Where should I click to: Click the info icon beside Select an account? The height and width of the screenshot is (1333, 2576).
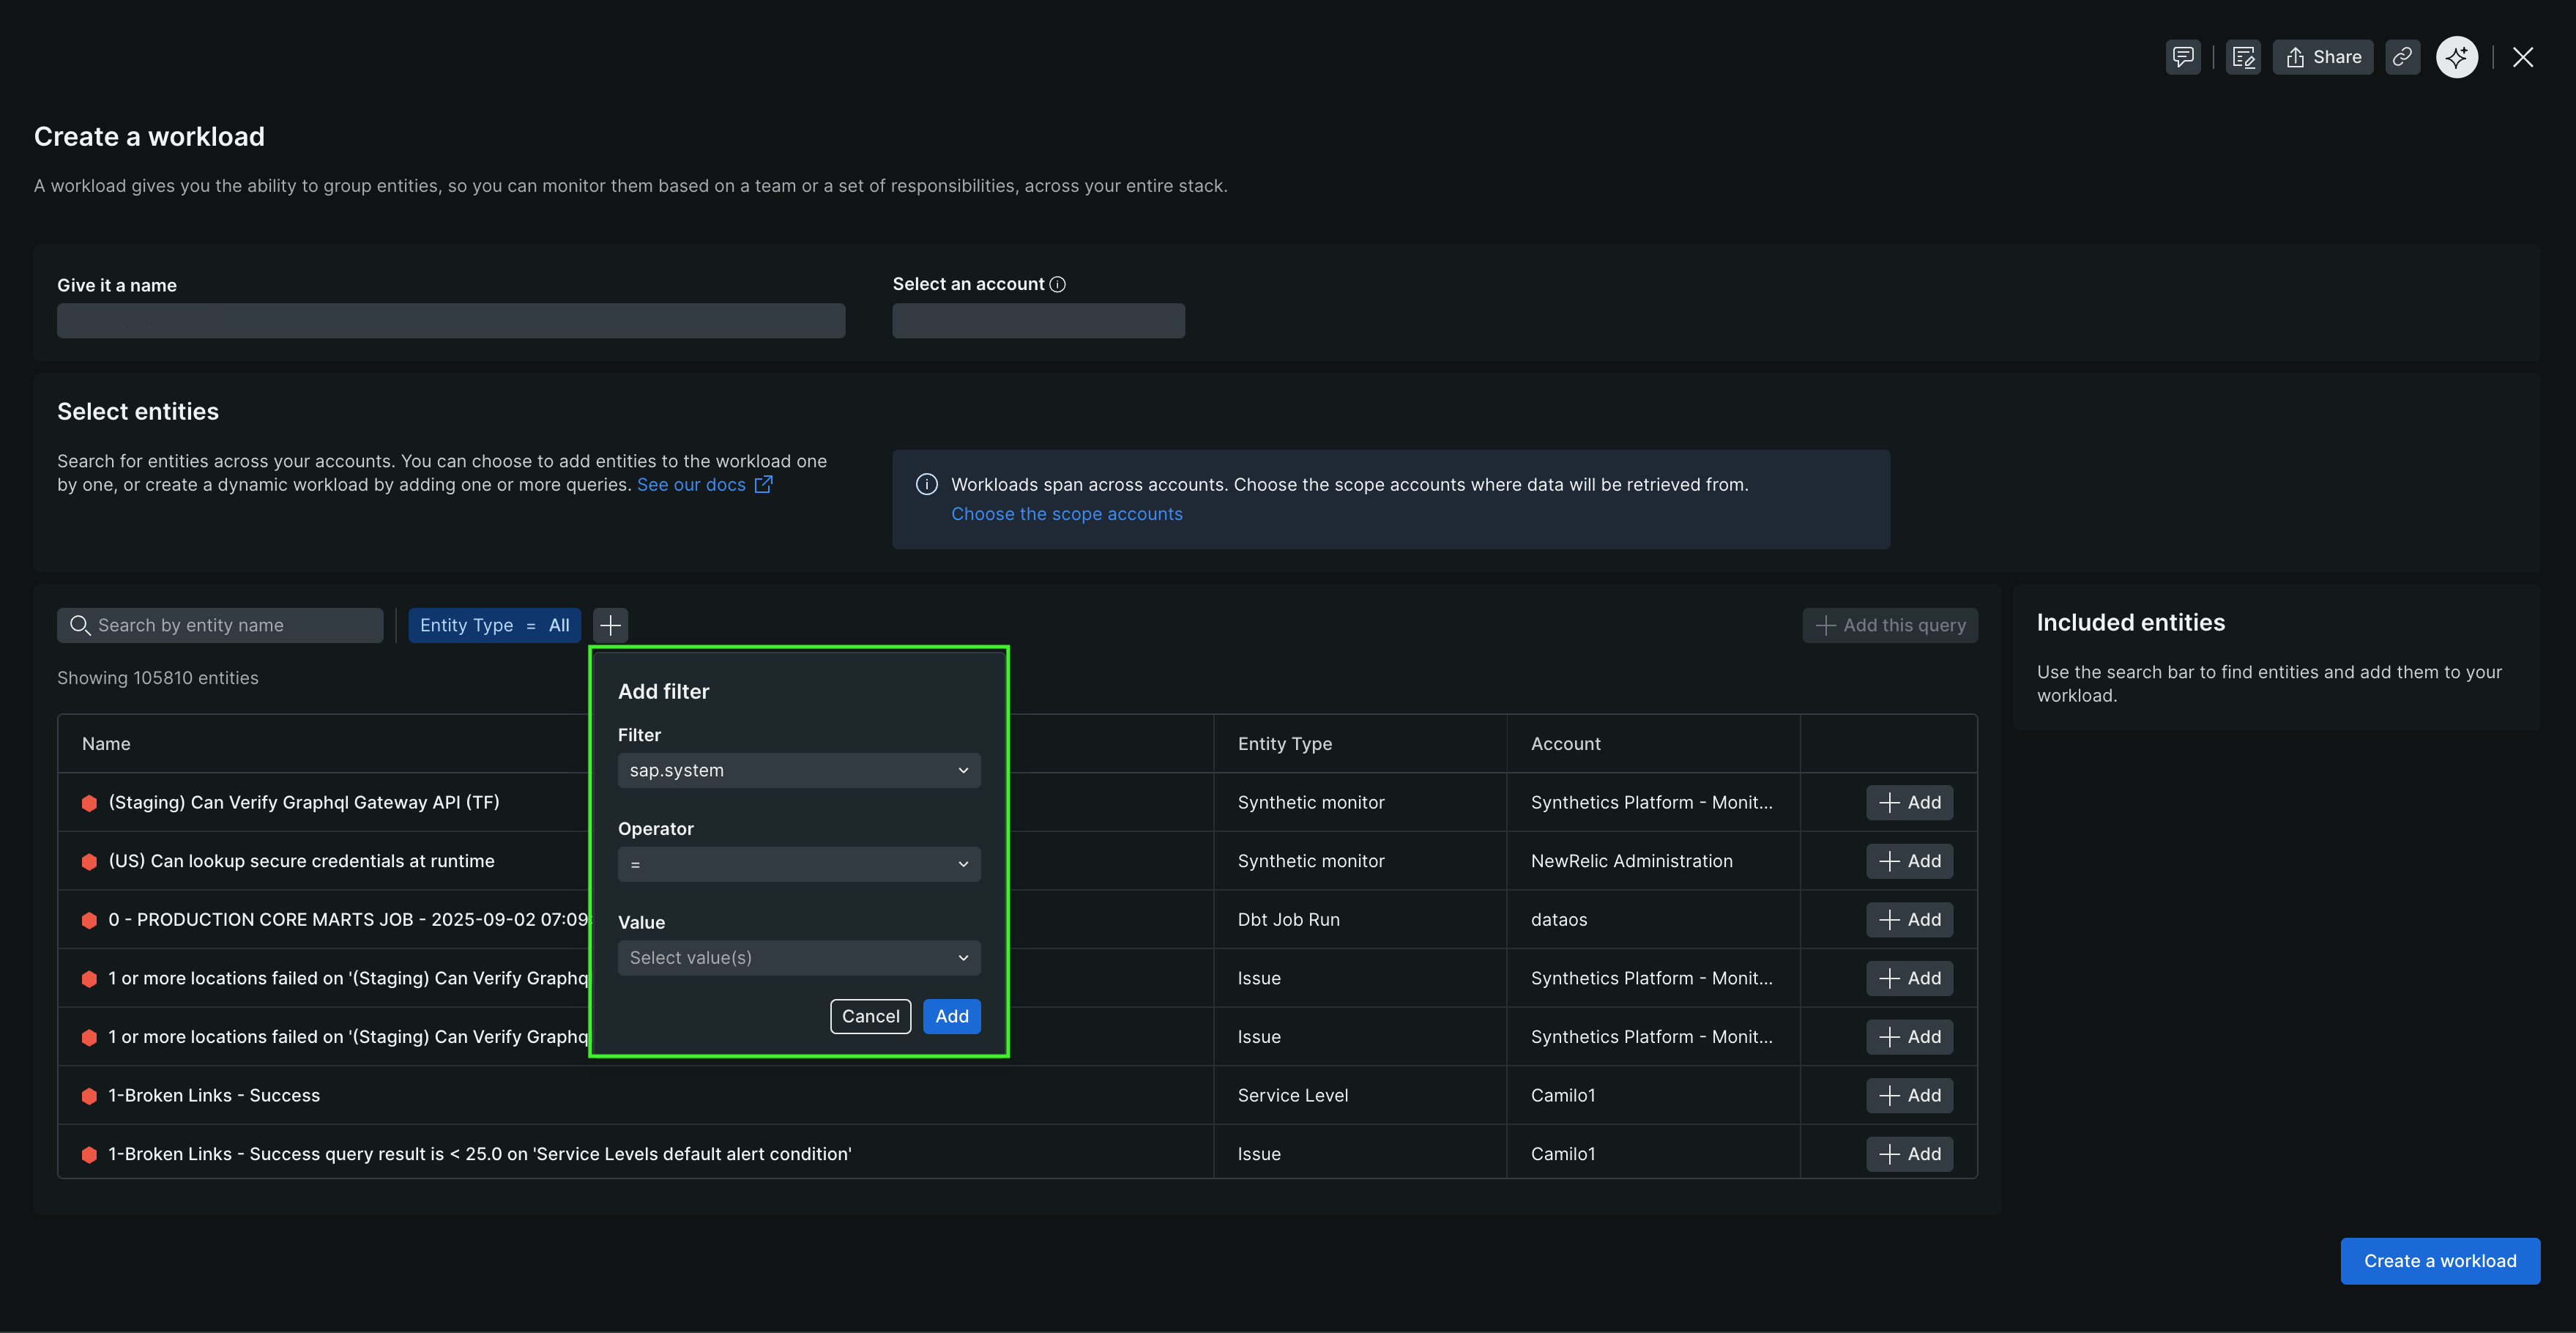(1058, 284)
